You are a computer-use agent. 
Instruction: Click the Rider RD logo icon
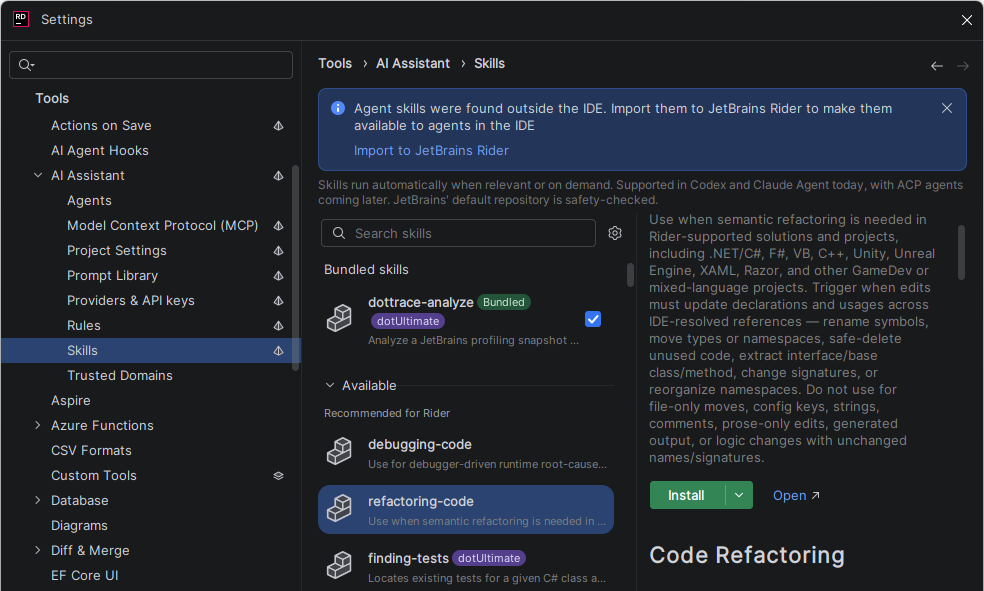click(21, 19)
